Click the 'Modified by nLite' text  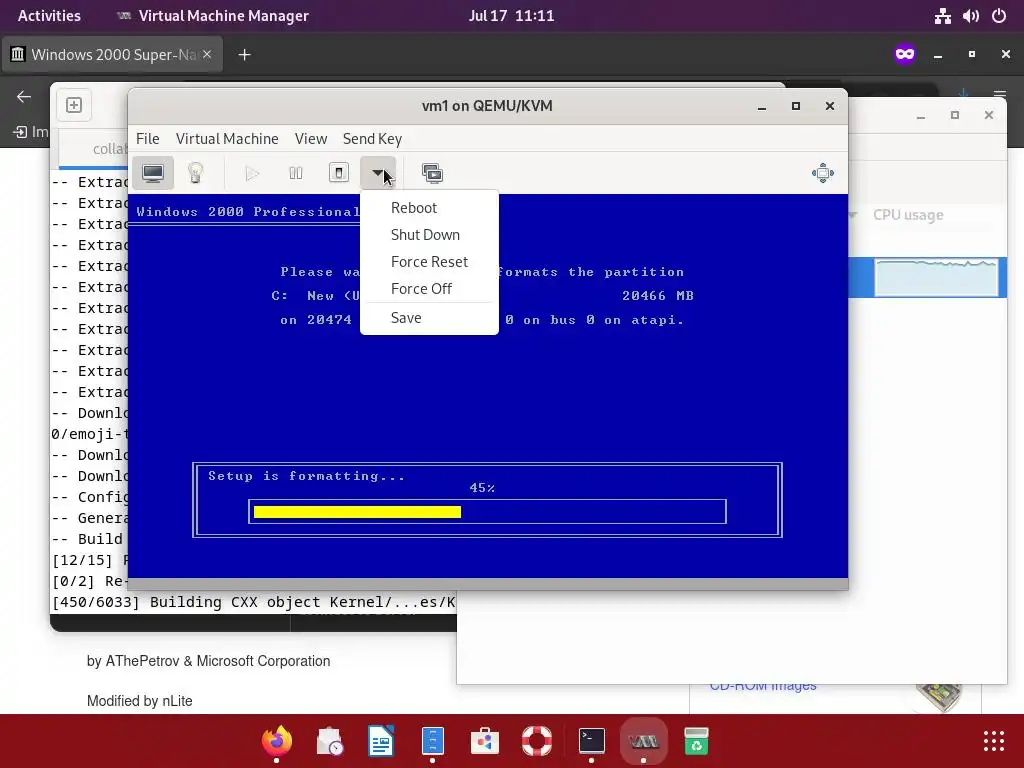coord(139,701)
